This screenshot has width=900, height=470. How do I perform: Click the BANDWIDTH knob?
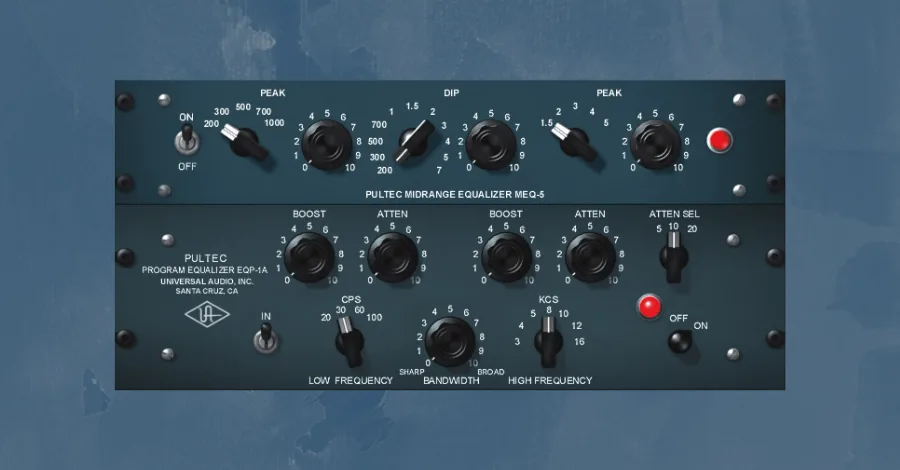click(x=450, y=341)
